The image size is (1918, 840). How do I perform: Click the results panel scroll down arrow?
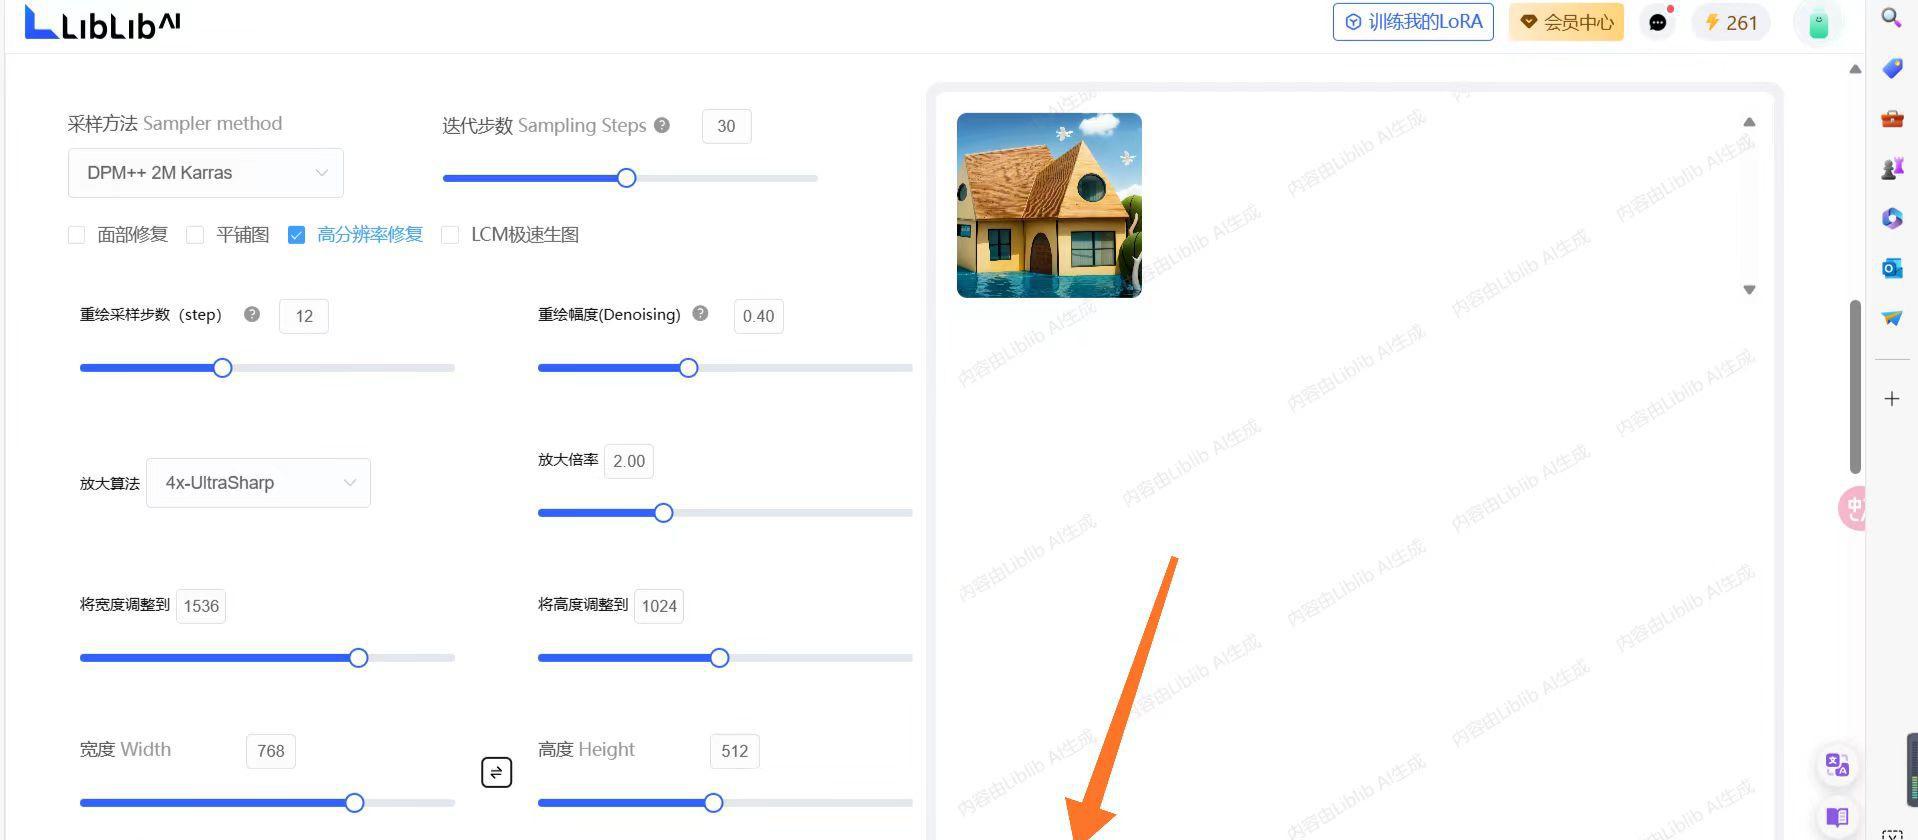tap(1749, 290)
